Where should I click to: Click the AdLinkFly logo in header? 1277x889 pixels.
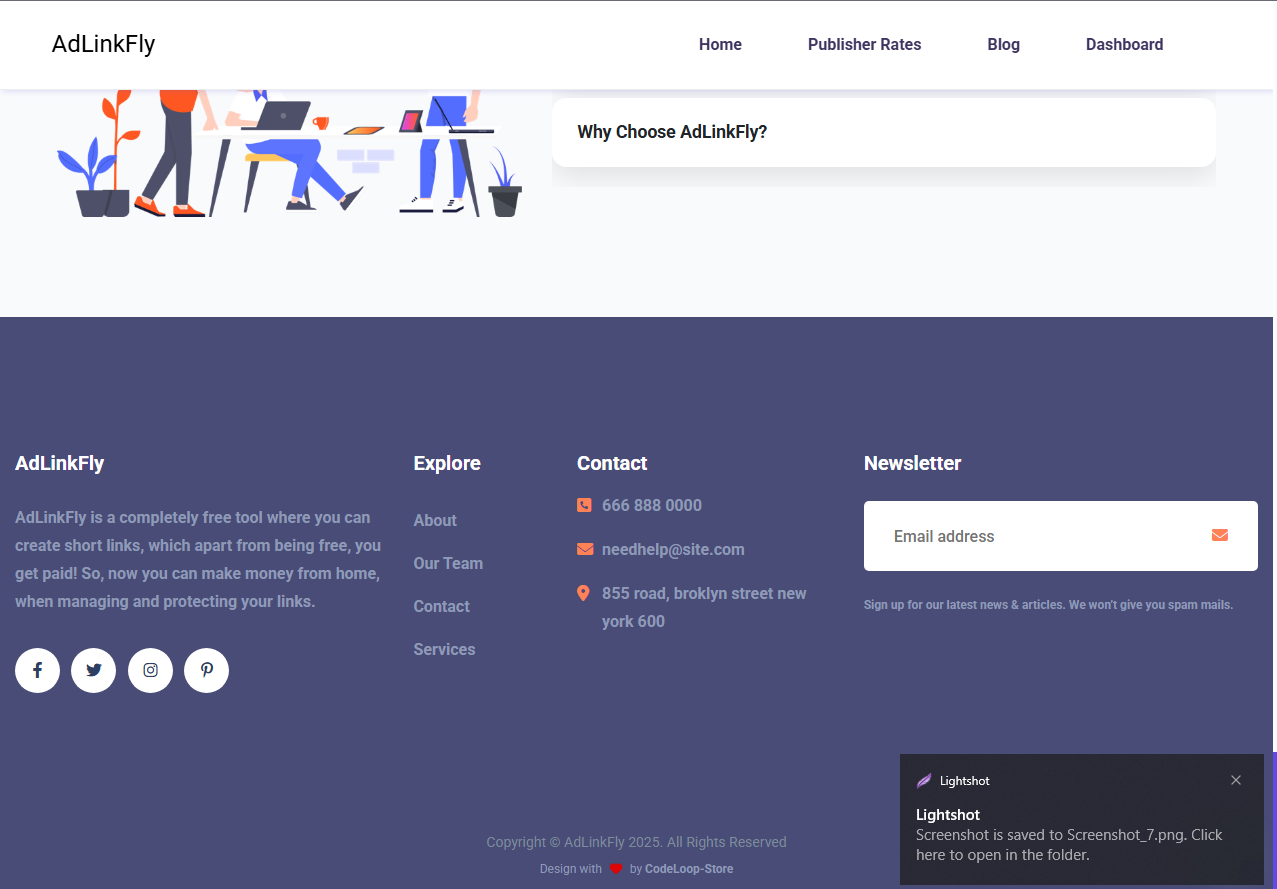104,44
